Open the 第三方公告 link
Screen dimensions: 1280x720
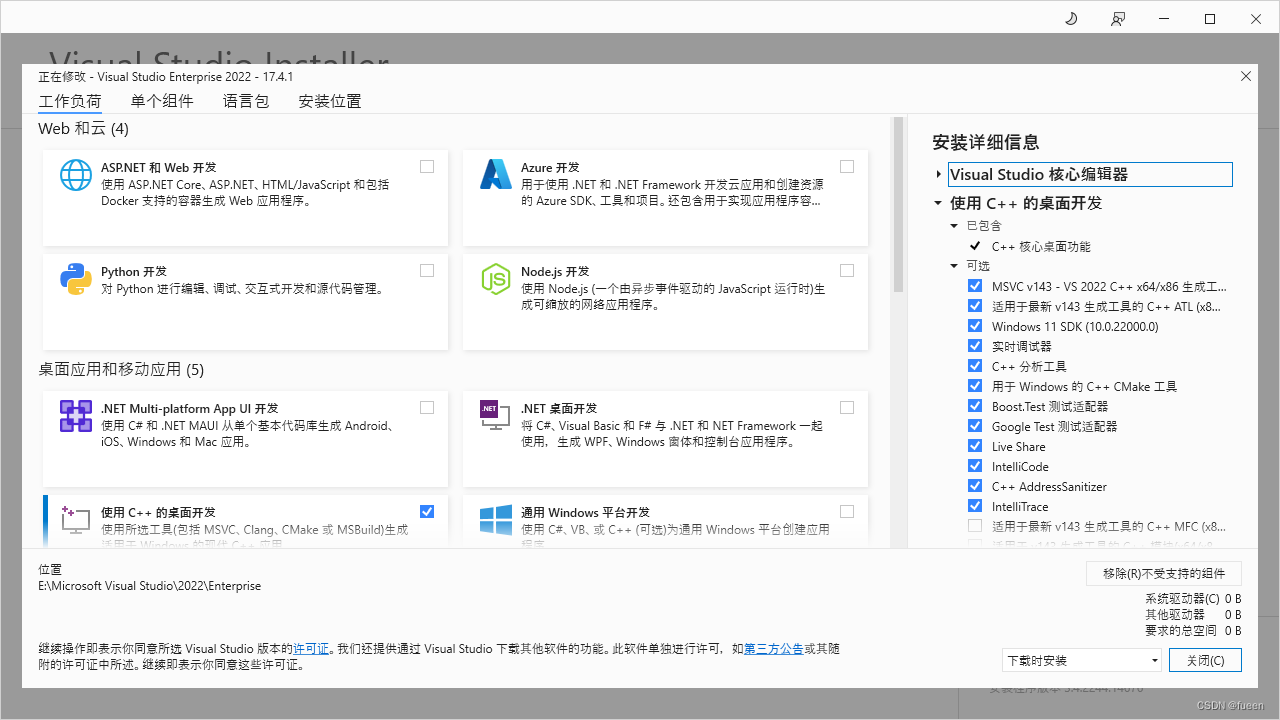(x=773, y=649)
